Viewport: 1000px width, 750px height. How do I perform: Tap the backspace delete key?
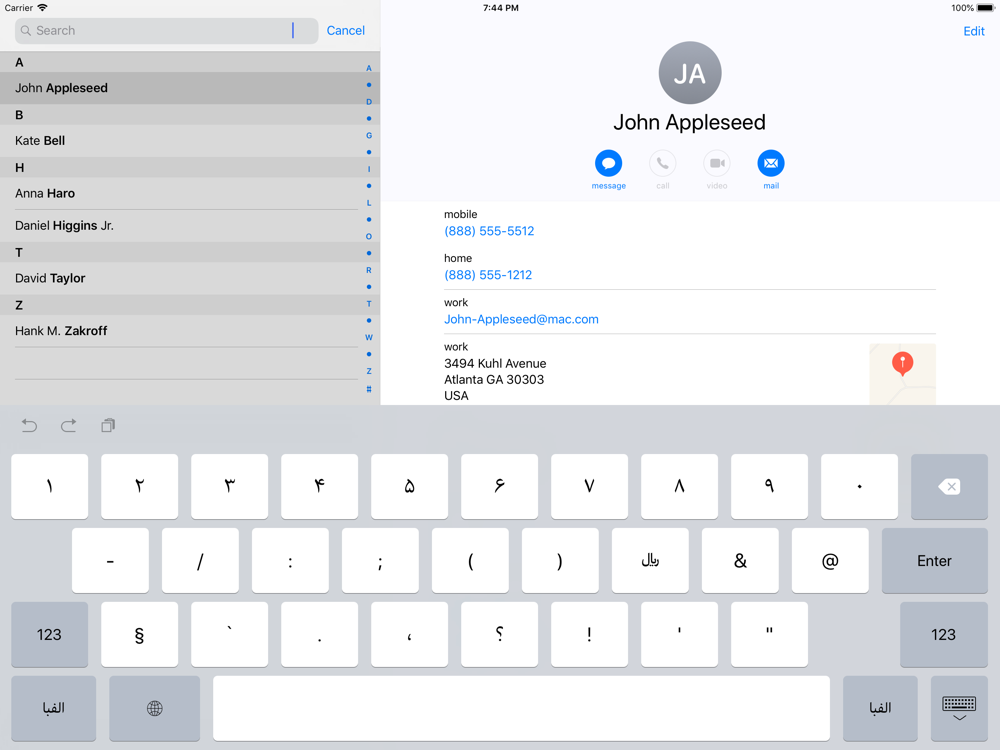point(948,487)
